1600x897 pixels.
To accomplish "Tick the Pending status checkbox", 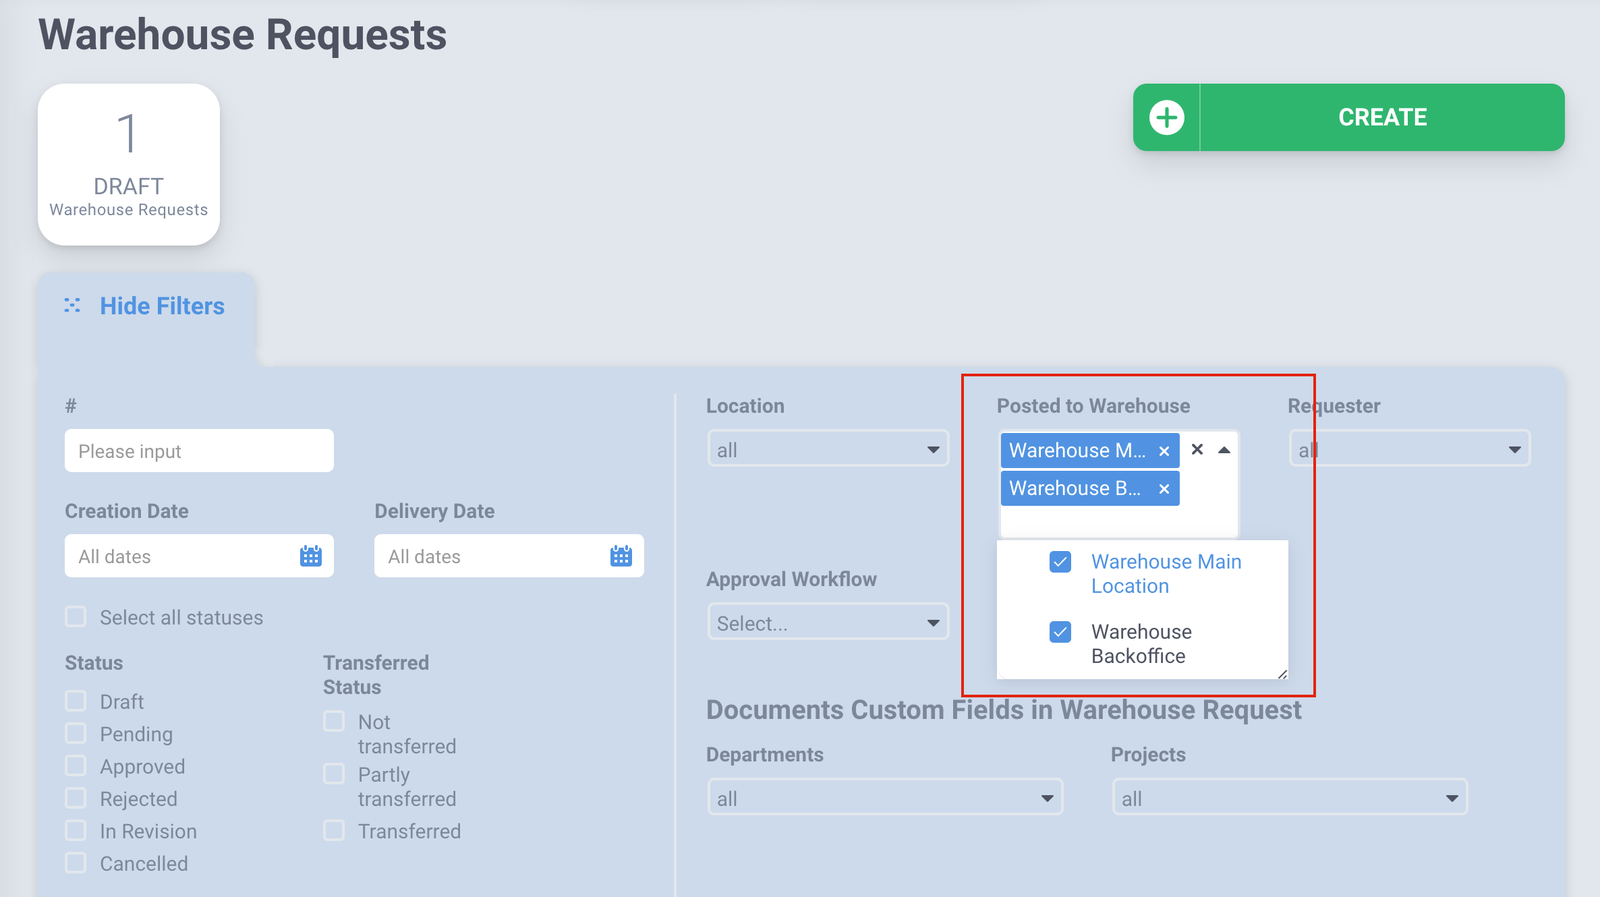I will point(76,734).
